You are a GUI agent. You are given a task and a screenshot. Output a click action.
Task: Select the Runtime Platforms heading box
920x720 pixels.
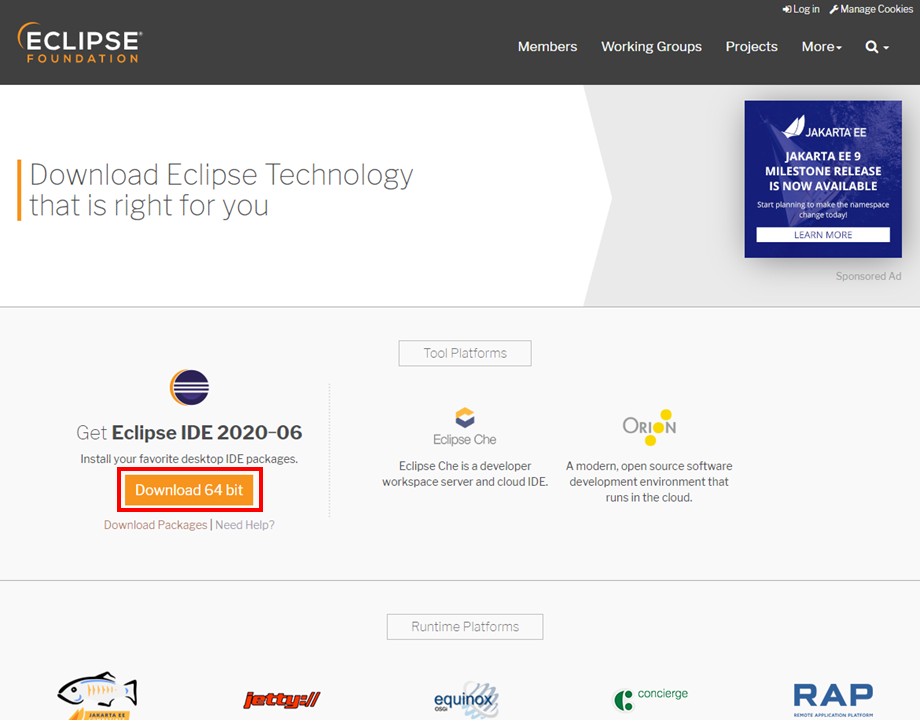coord(465,627)
